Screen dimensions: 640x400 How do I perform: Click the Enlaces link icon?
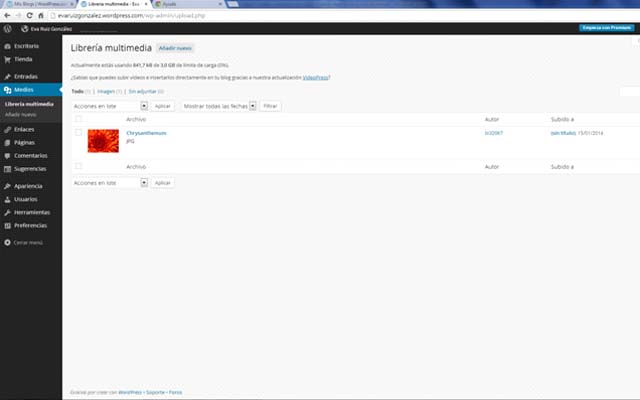coord(7,129)
